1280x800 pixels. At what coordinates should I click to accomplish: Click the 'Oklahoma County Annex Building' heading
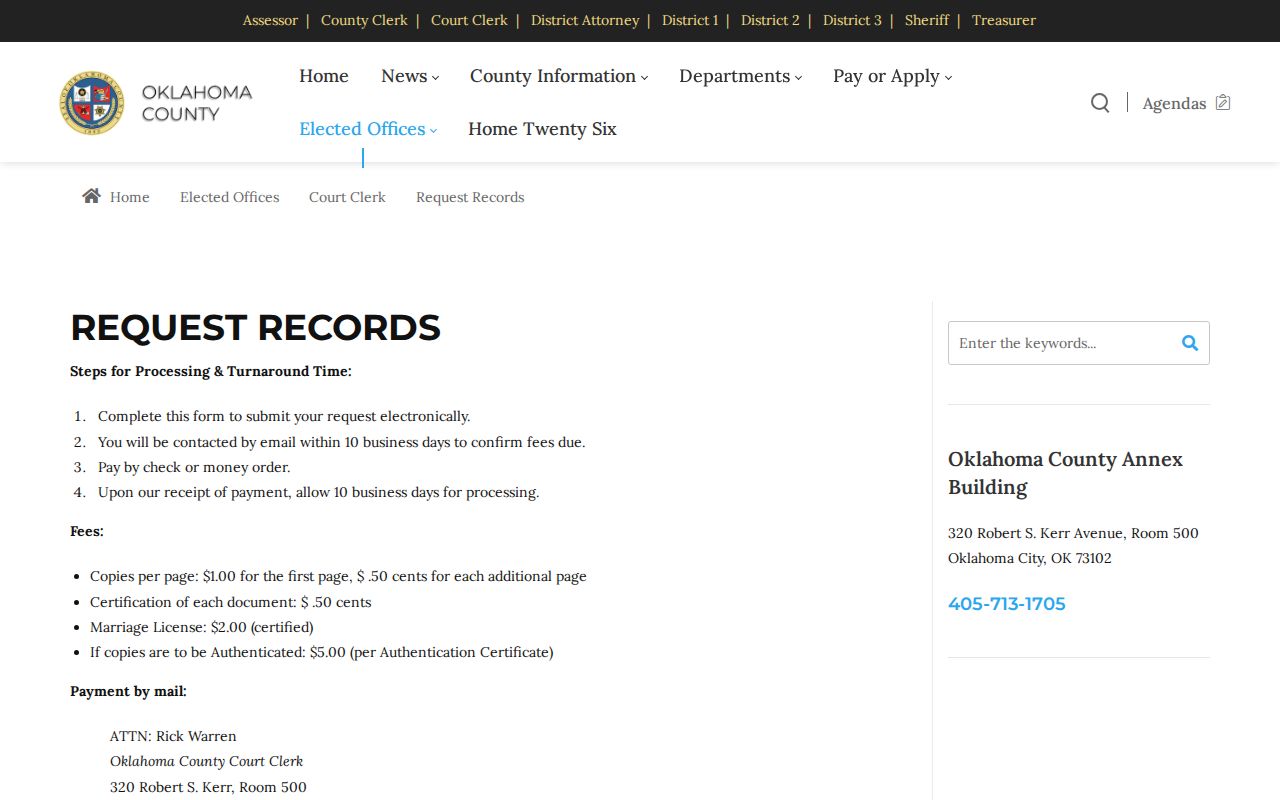1065,473
